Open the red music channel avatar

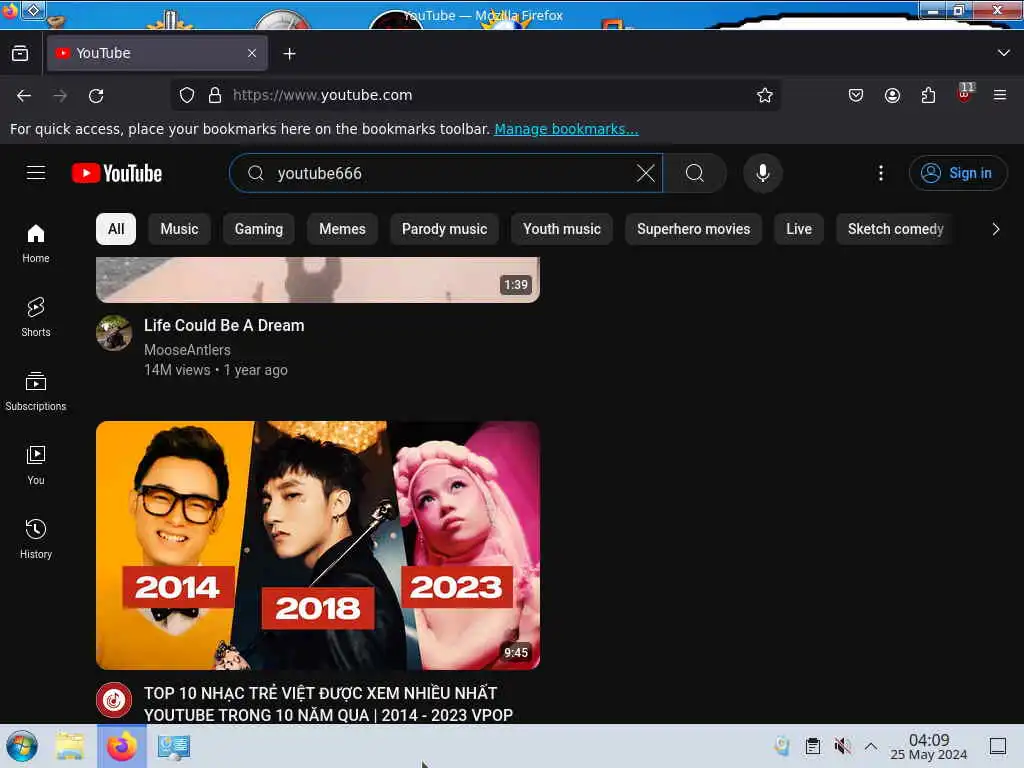[114, 700]
